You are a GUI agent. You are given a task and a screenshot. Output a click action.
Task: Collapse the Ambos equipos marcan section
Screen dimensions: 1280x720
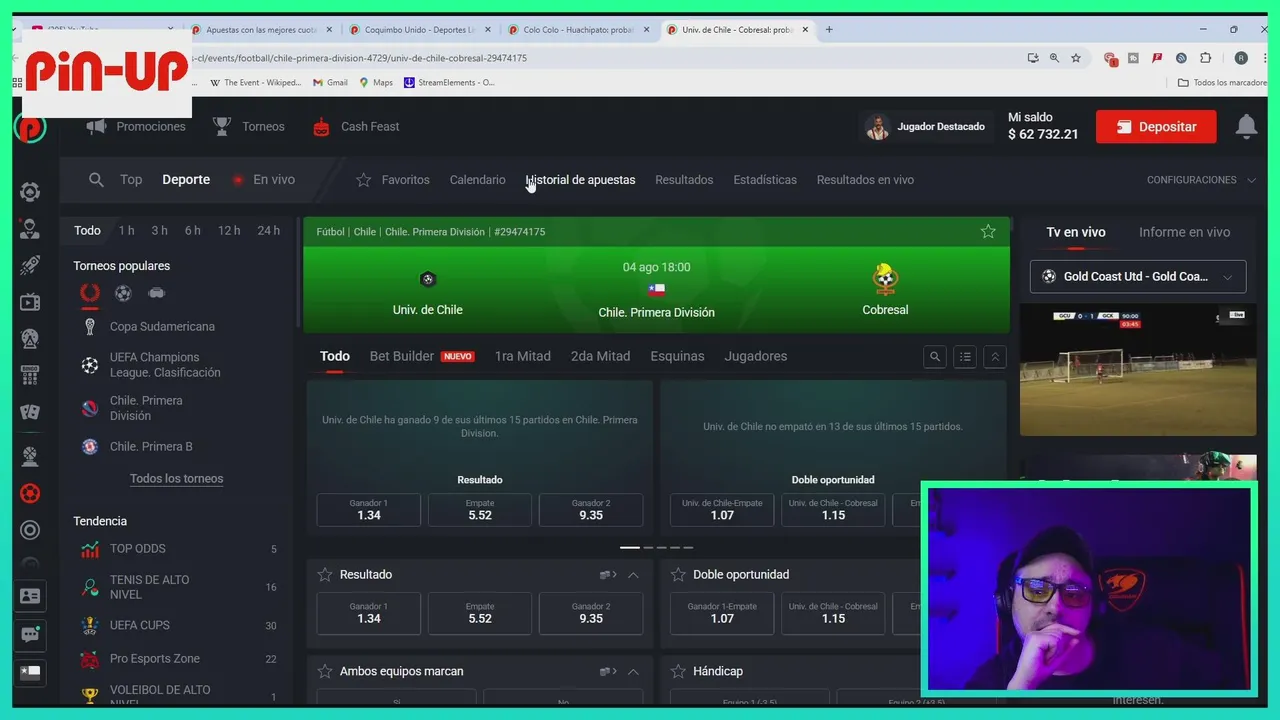[633, 671]
